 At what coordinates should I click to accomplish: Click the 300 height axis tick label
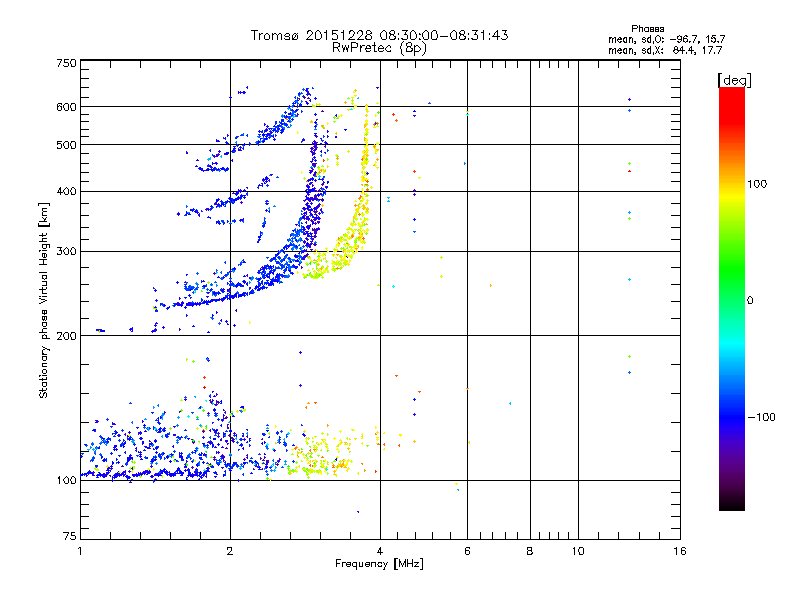[x=67, y=251]
